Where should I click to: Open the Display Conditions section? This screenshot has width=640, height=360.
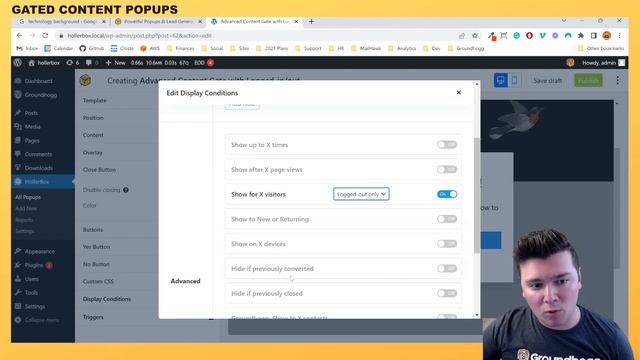(107, 299)
